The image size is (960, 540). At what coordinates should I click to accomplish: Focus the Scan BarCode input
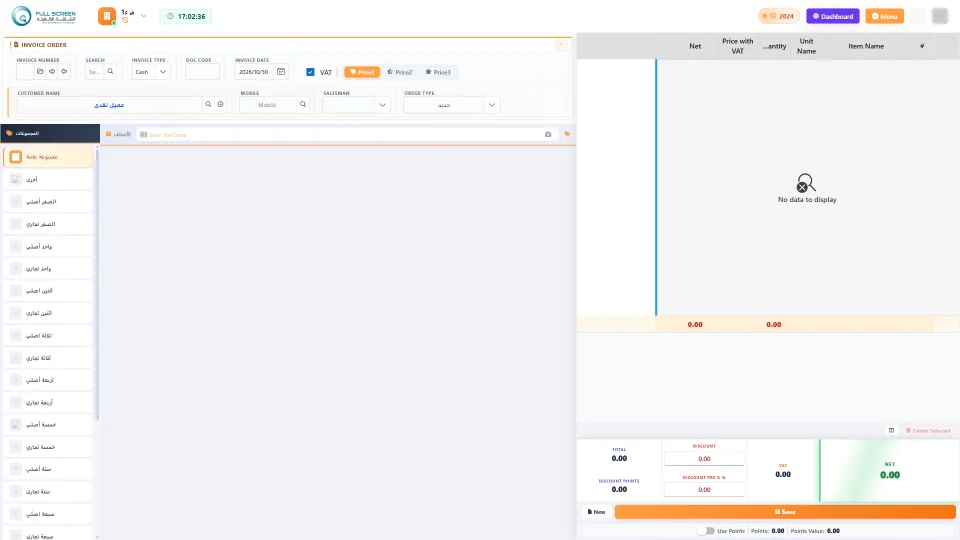(343, 134)
